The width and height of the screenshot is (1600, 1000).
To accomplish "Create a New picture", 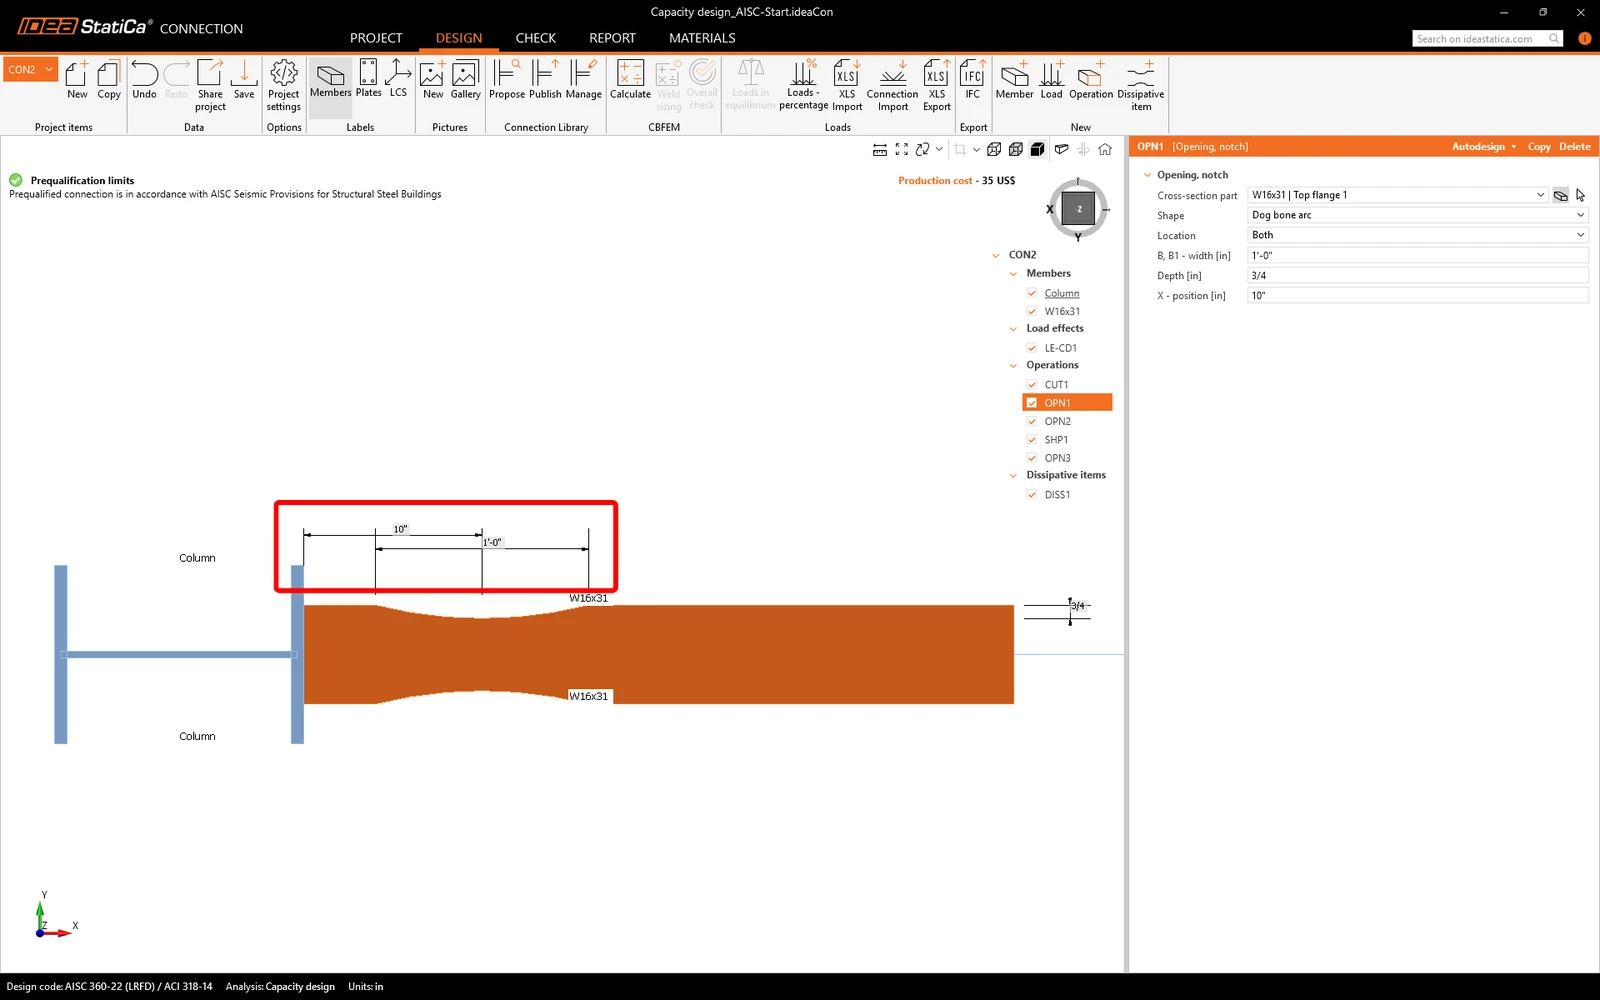I will click(433, 80).
